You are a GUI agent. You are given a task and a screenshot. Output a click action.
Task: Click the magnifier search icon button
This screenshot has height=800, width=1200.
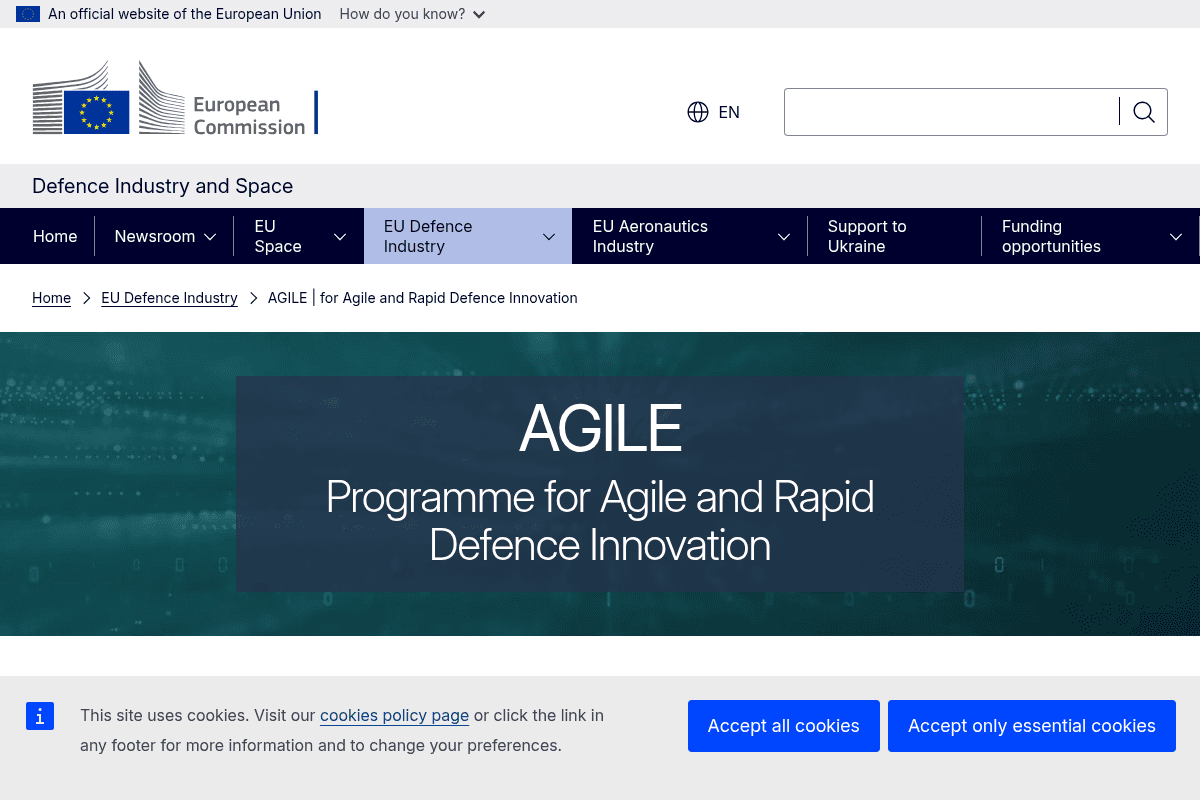coord(1144,112)
